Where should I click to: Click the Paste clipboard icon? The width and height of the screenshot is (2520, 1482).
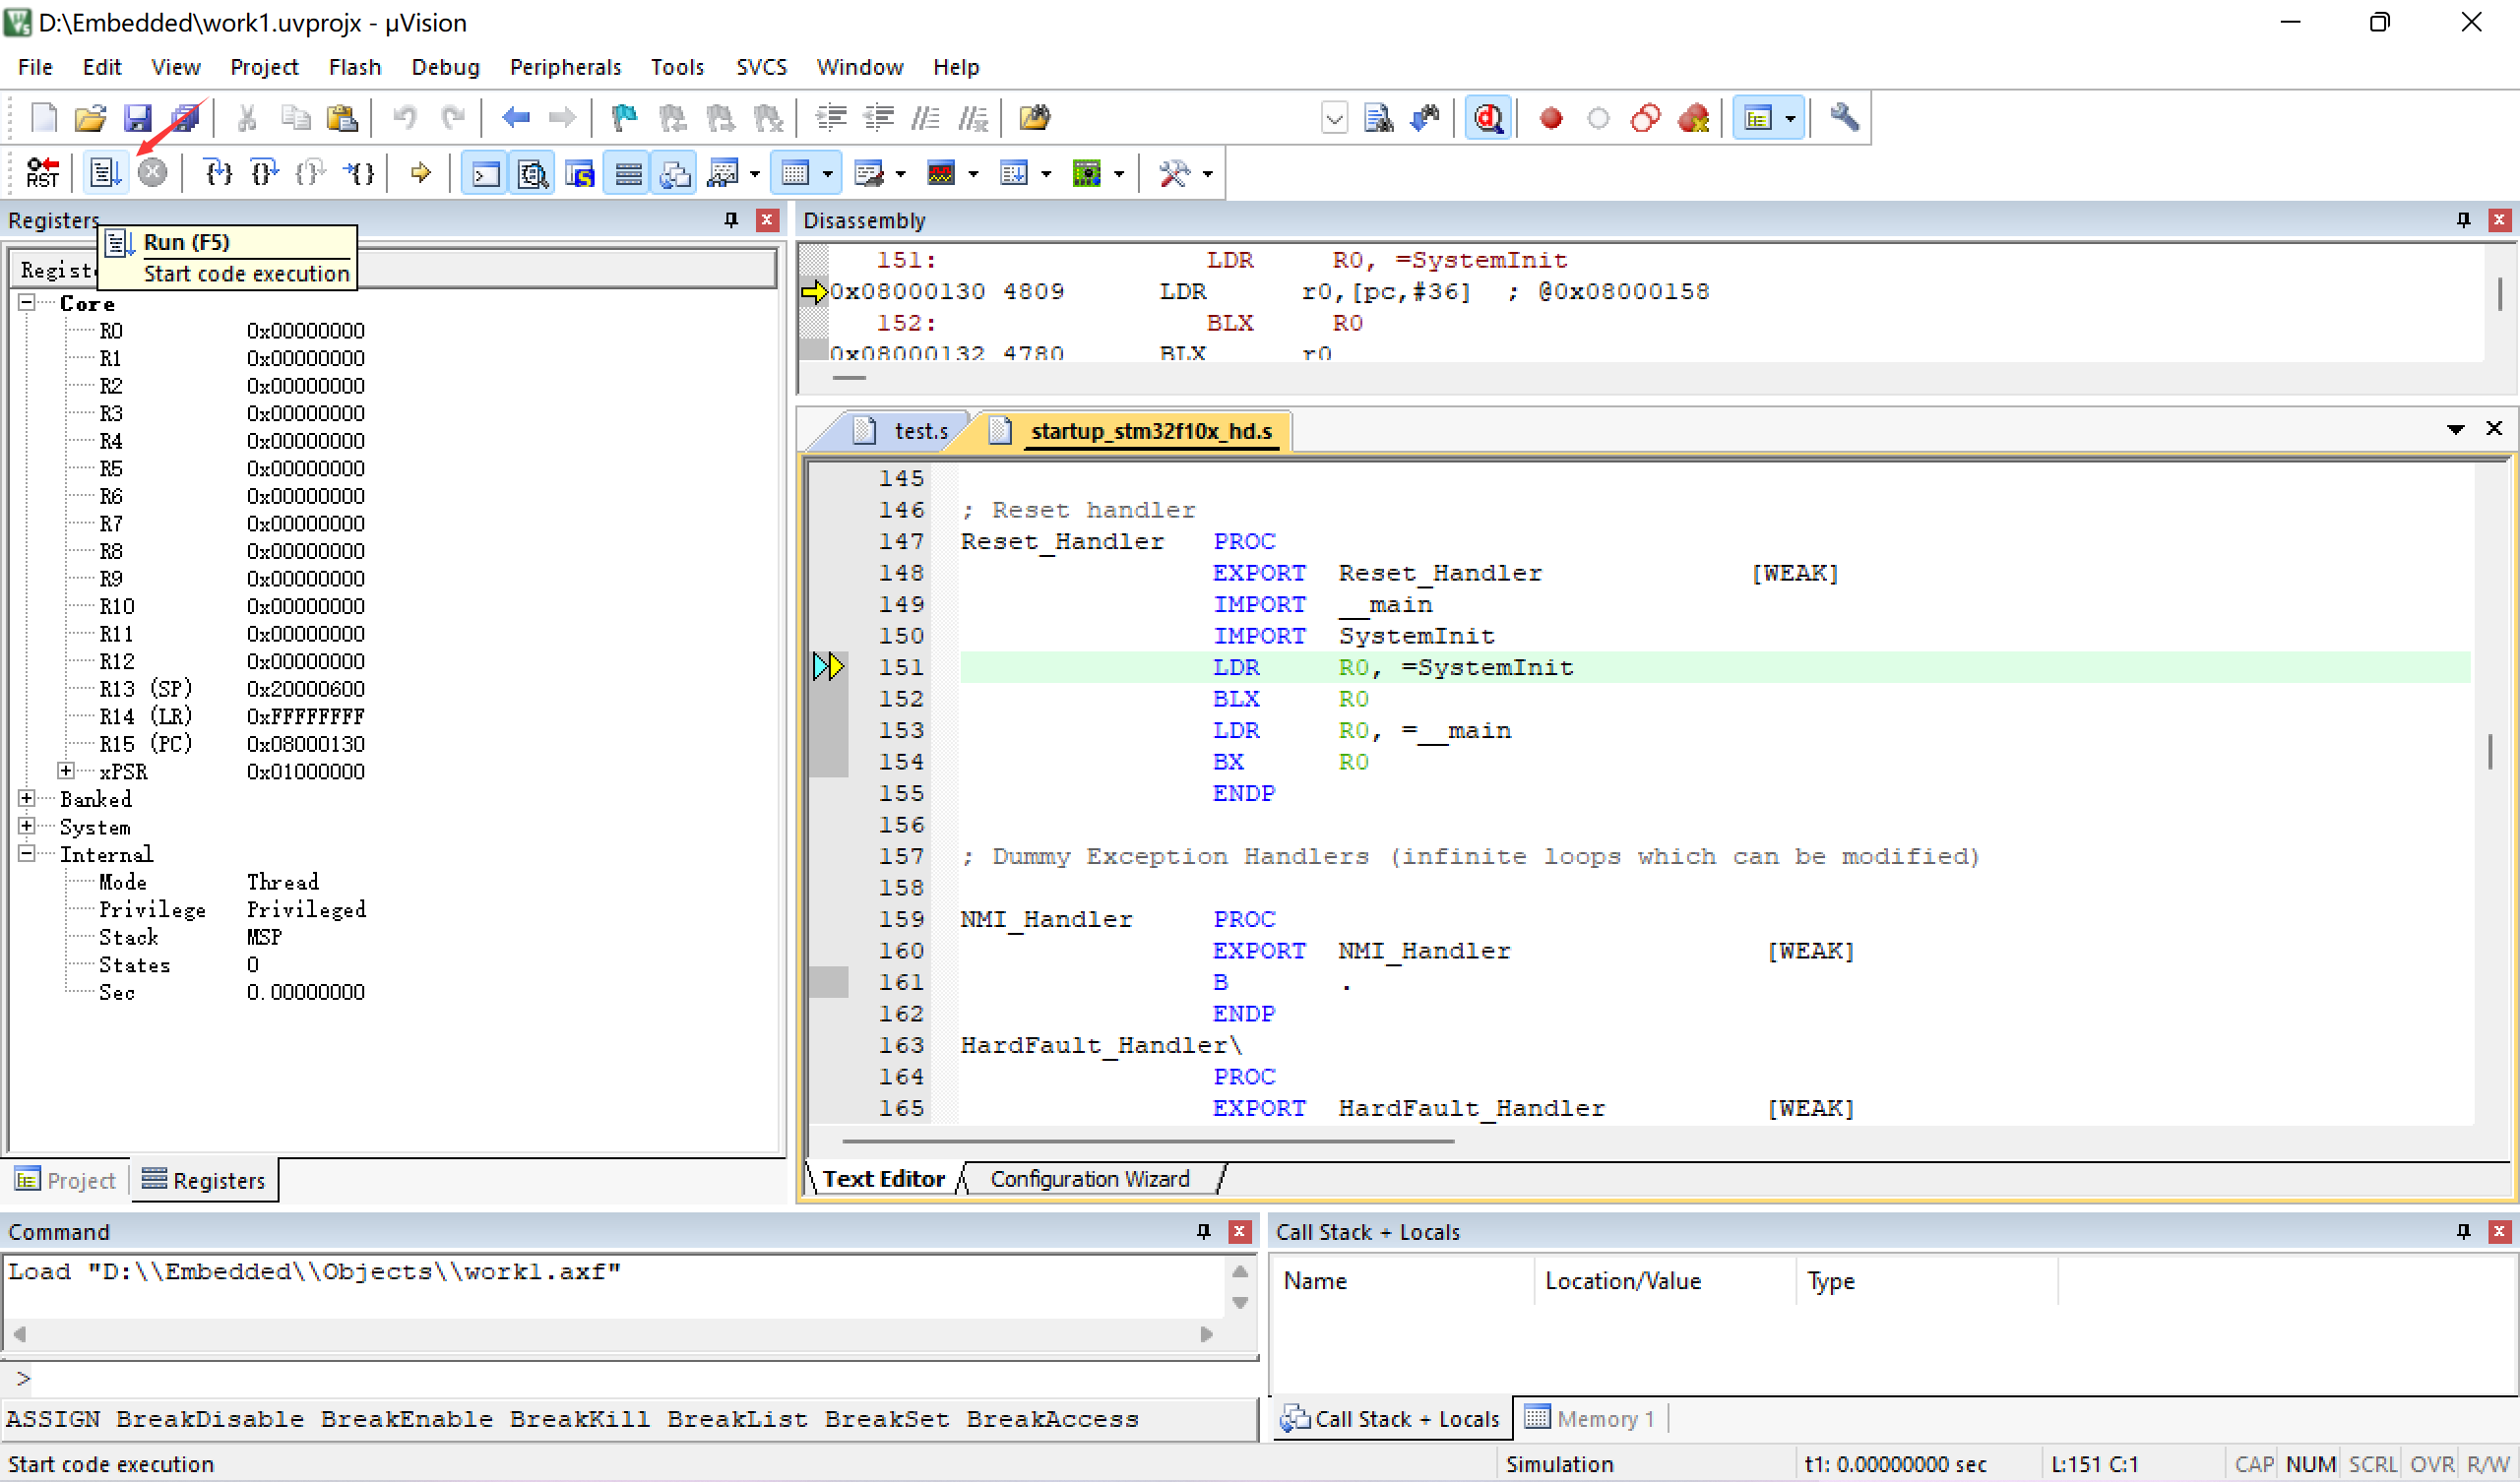click(x=342, y=118)
